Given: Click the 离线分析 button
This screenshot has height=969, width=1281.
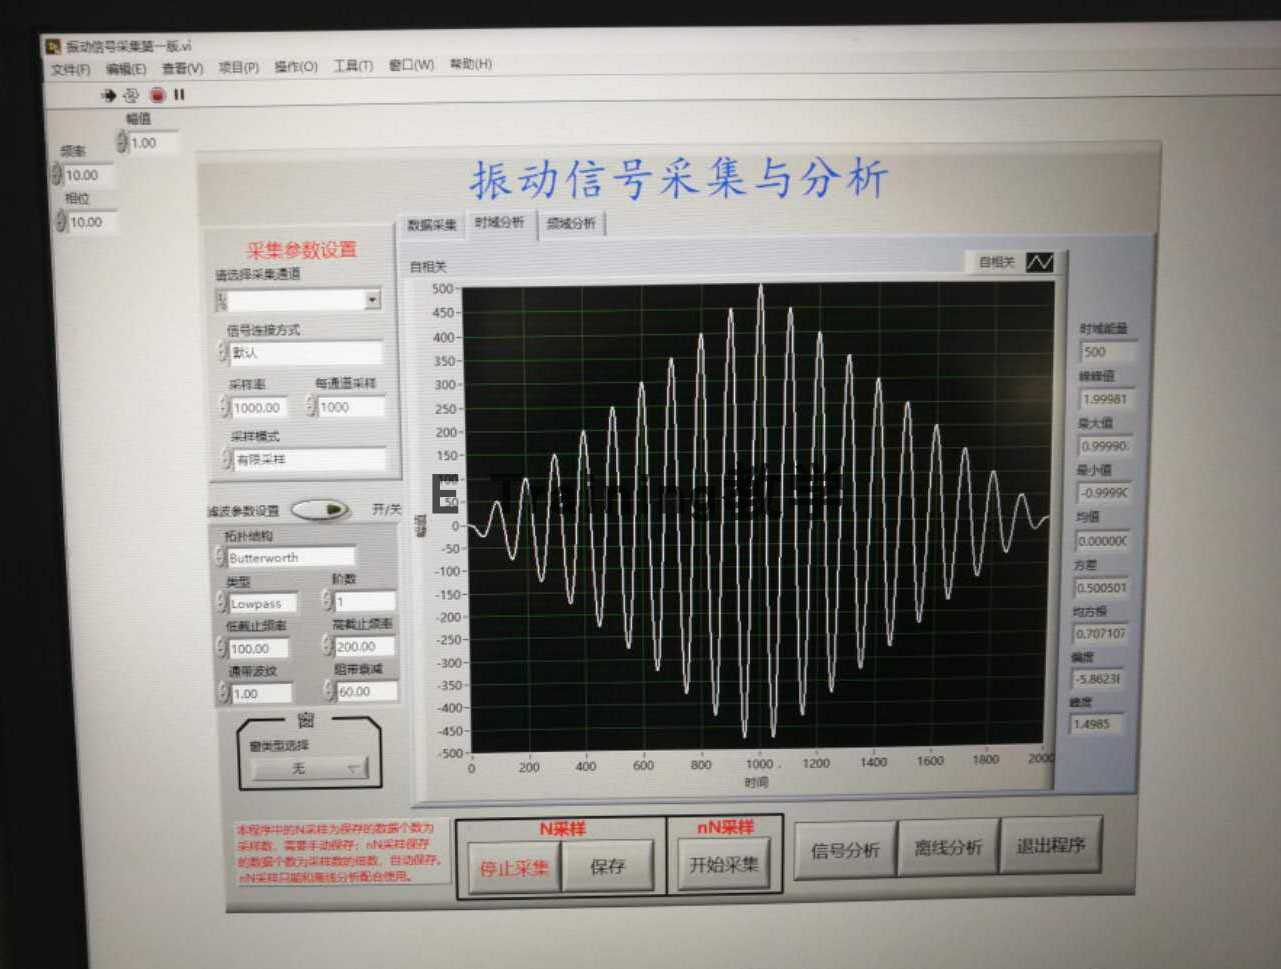Looking at the screenshot, I should (948, 848).
